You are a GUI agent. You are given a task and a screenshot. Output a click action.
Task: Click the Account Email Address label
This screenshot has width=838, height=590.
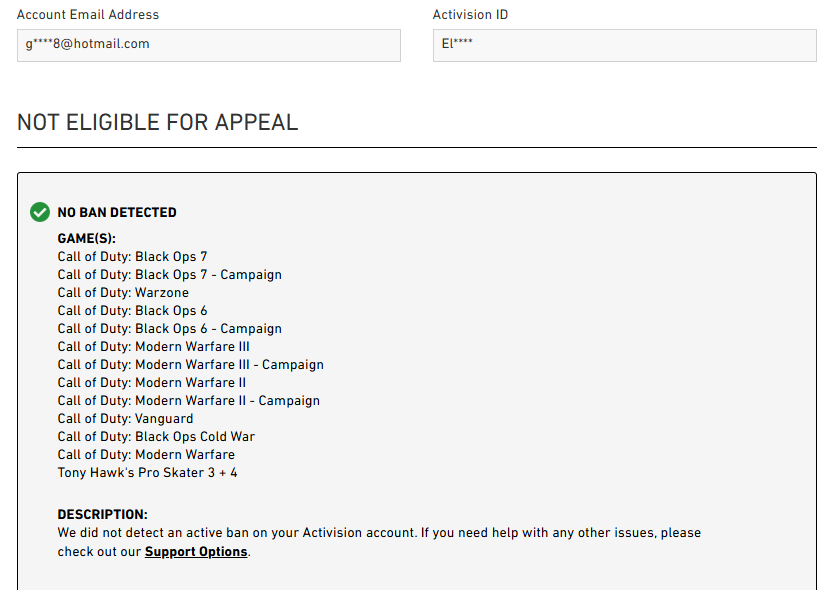[x=88, y=14]
